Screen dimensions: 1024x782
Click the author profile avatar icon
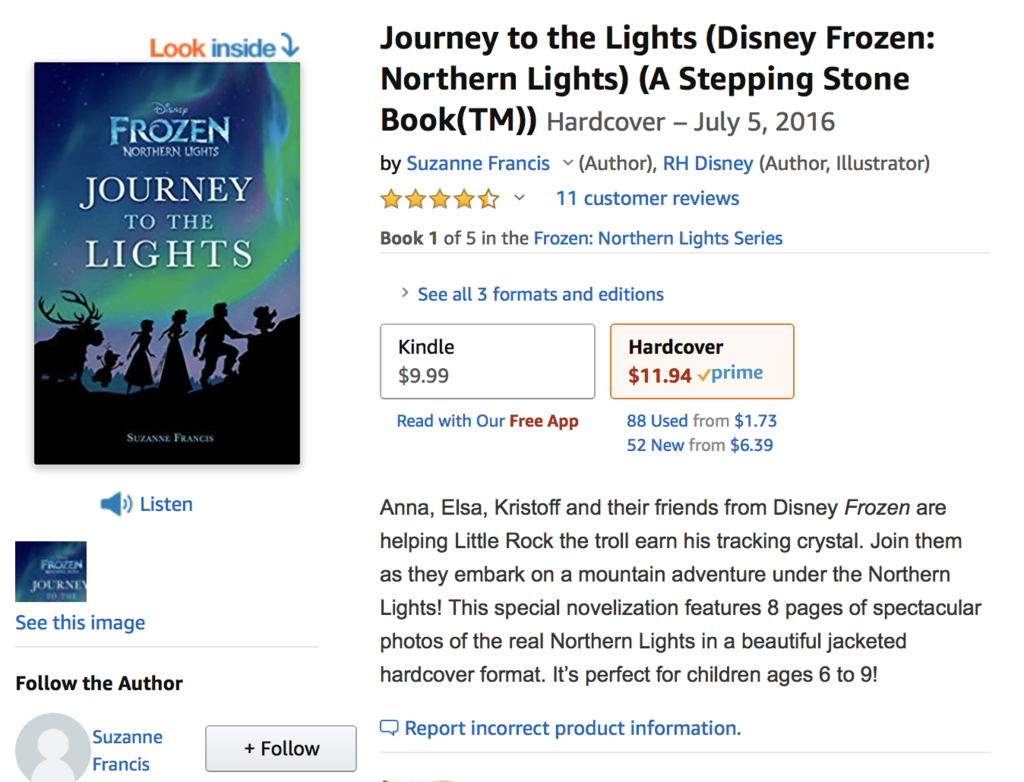51,750
